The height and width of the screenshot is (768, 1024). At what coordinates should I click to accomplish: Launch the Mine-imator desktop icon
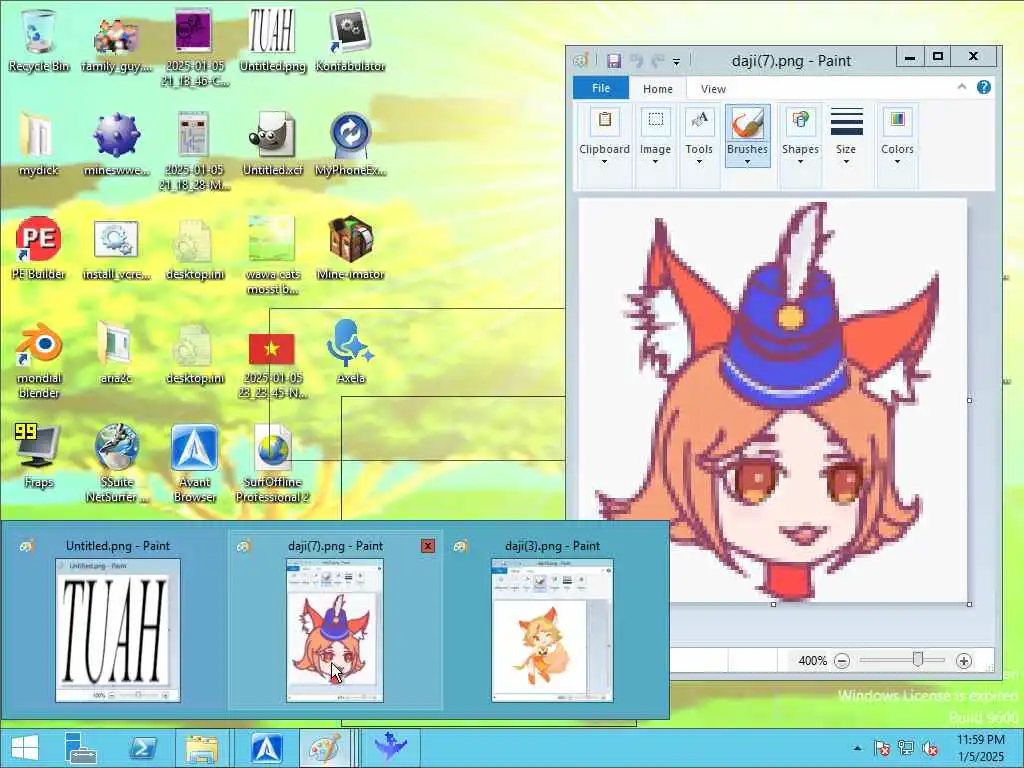350,248
